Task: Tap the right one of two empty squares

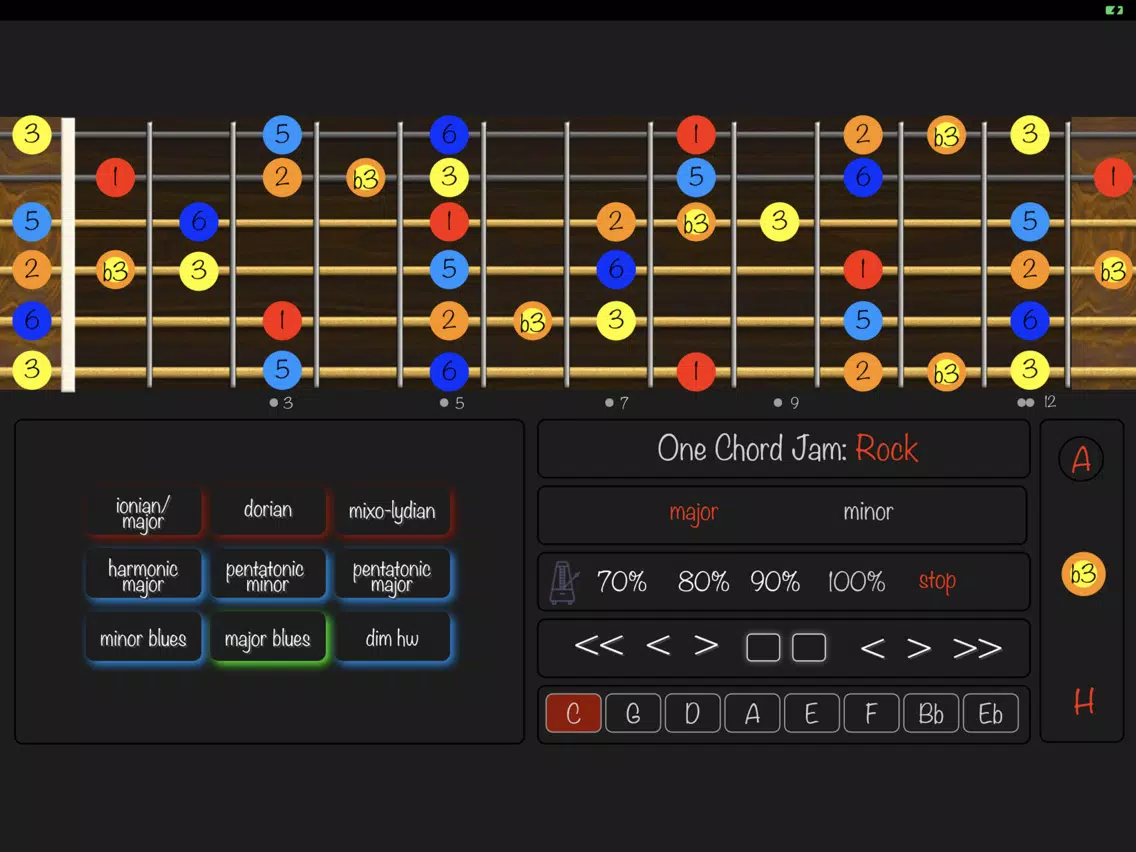Action: [x=809, y=647]
